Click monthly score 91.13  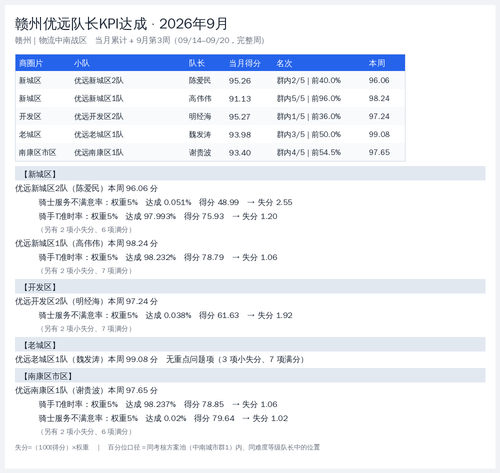click(240, 99)
